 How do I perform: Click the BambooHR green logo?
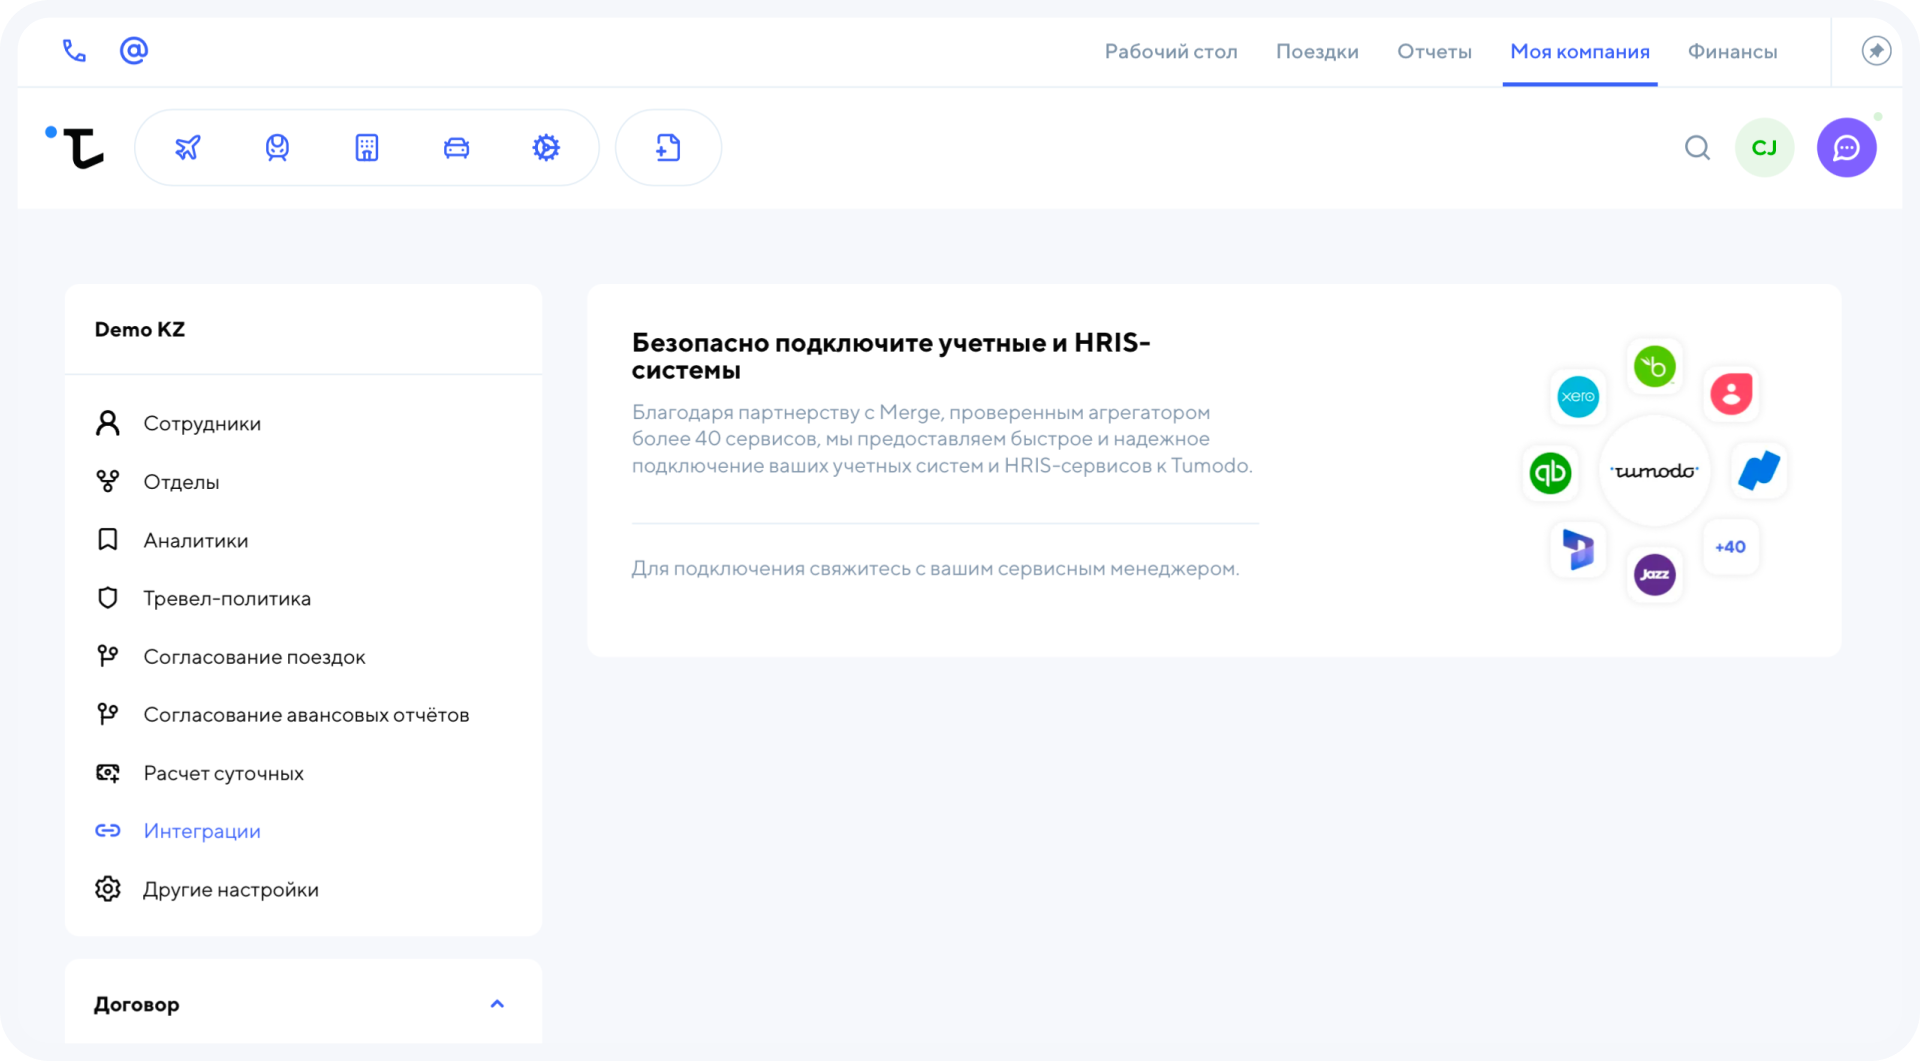(1654, 366)
